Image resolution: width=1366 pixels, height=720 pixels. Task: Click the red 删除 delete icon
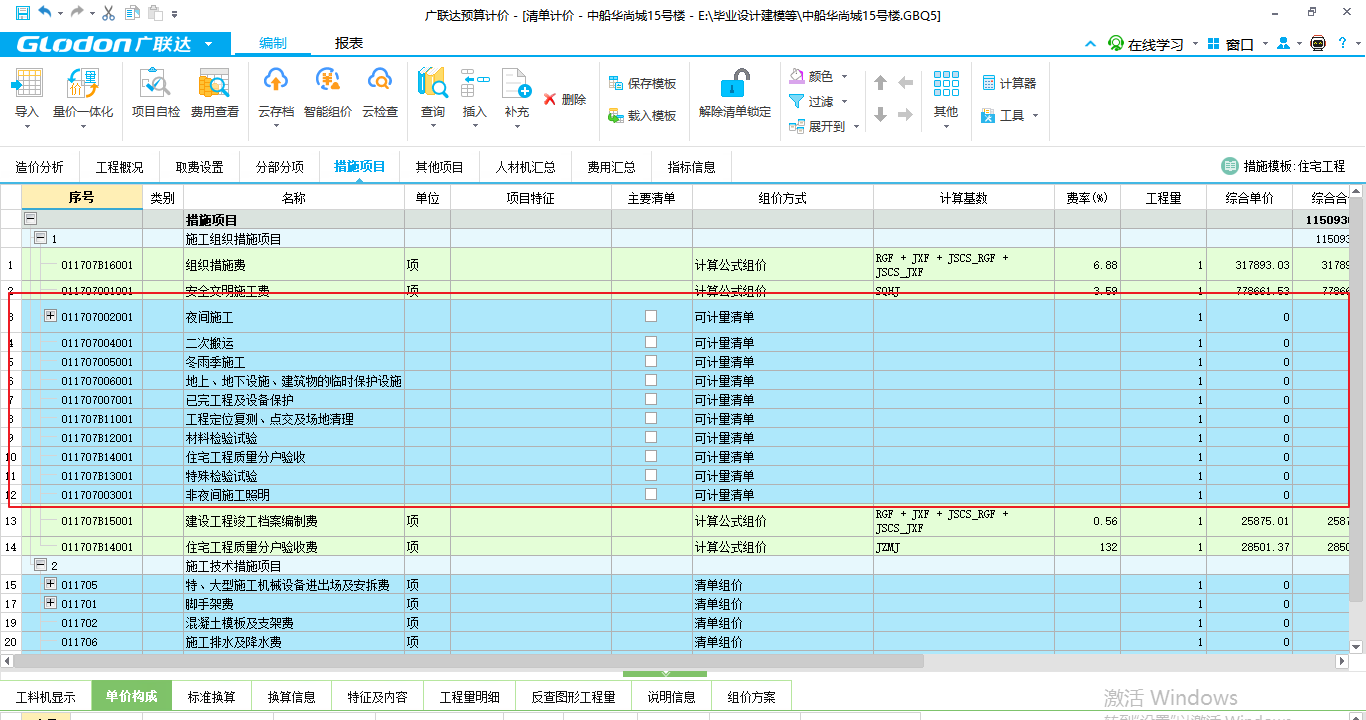tap(550, 99)
